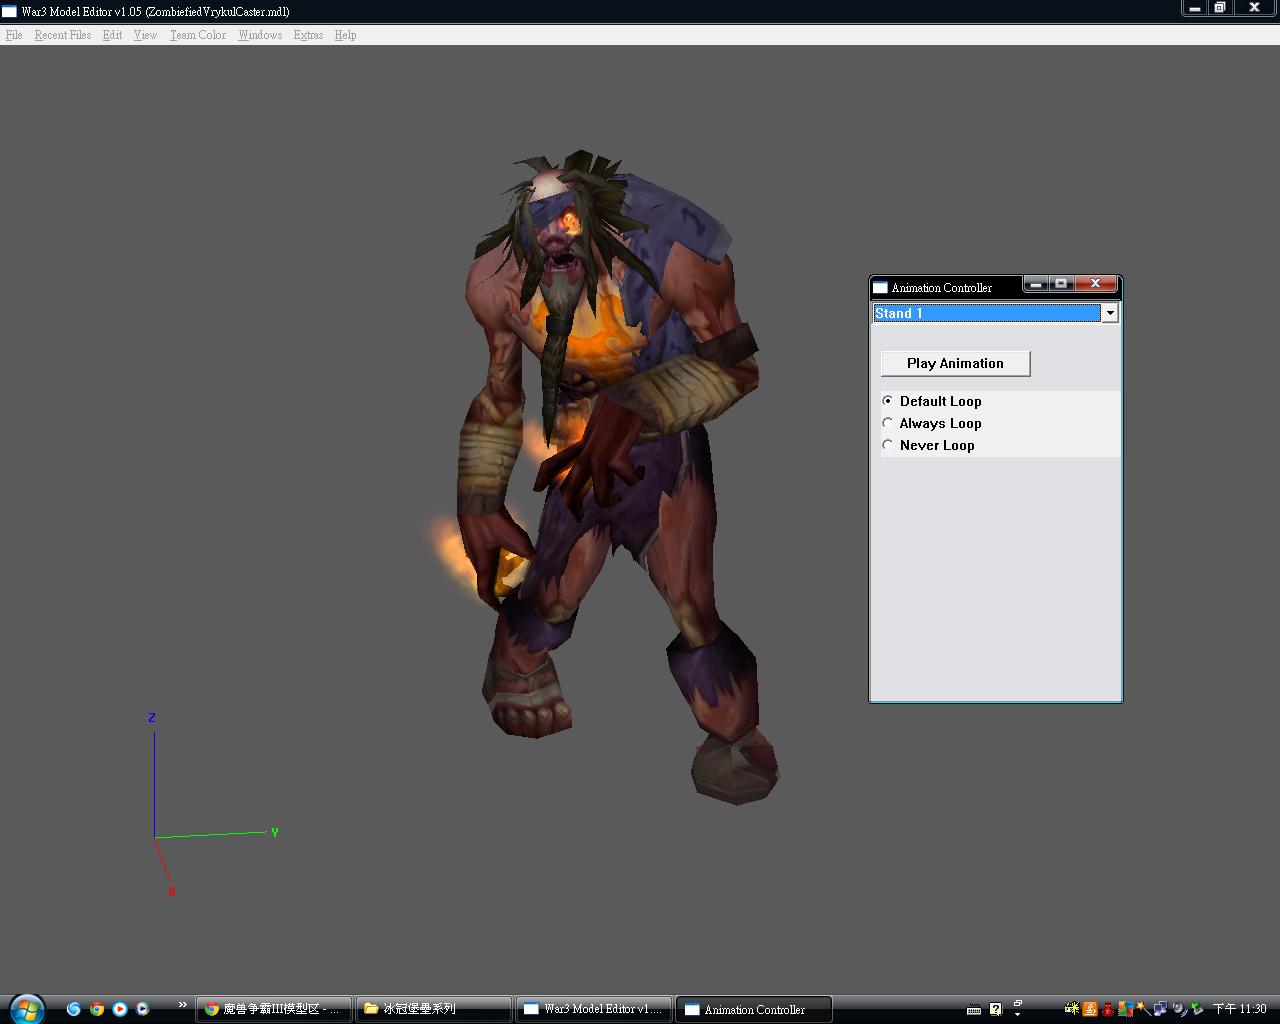Open the Recent Files menu
Image resolution: width=1280 pixels, height=1024 pixels.
pos(63,35)
